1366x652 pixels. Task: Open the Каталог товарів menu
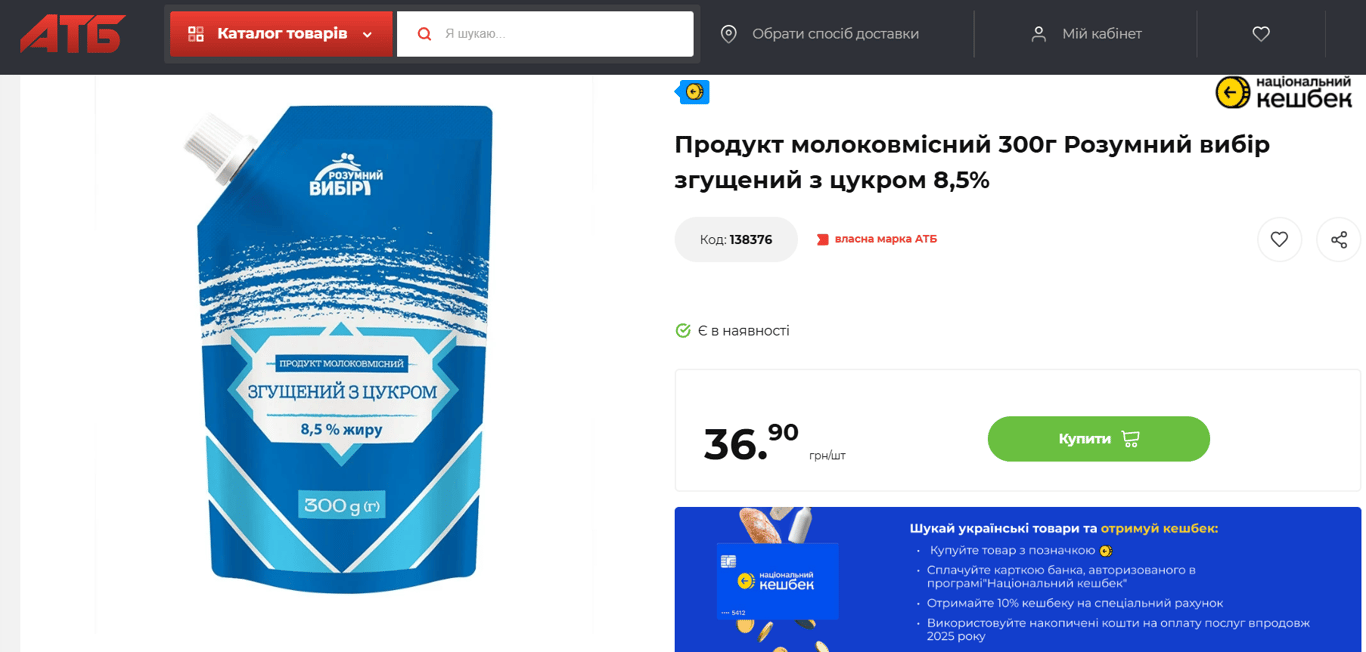tap(281, 34)
